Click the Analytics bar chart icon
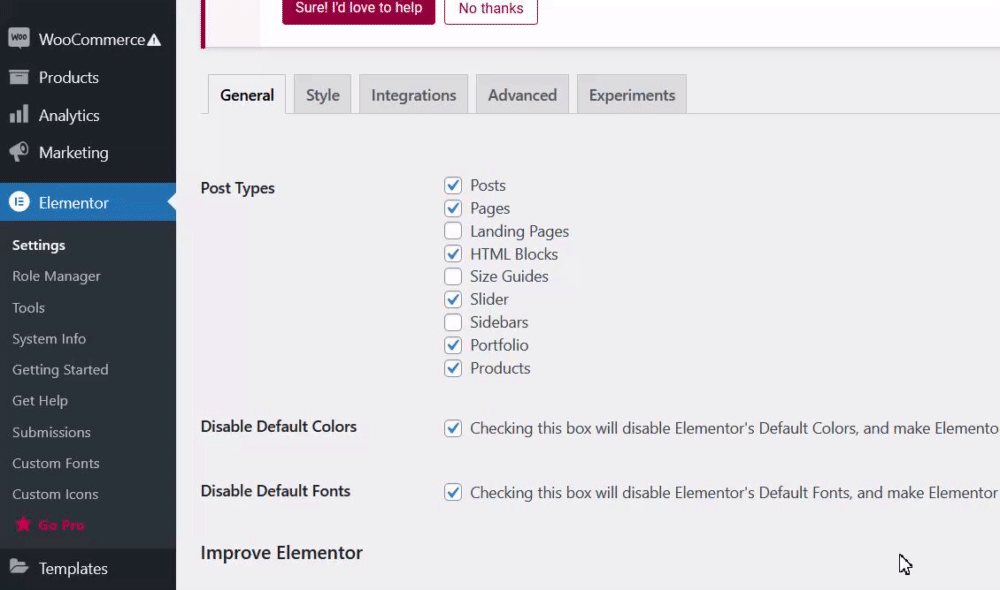 tap(19, 114)
